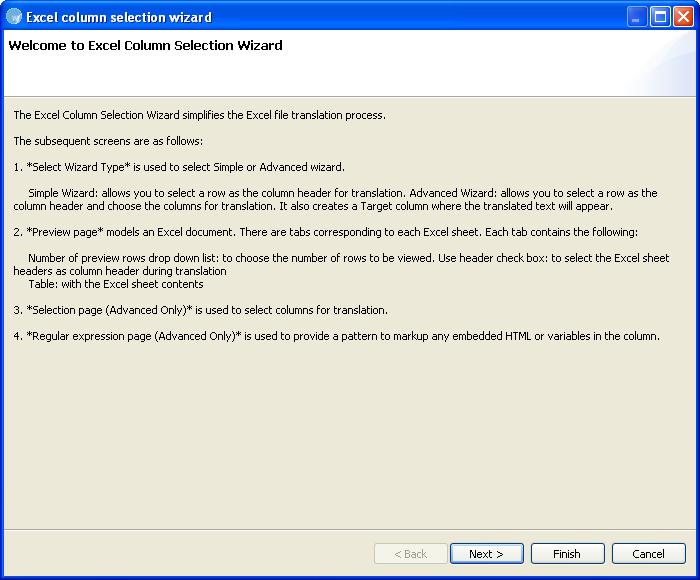Click the 'Welcome to Excel Column Selection Wizard' heading
Screen dimensions: 700x580
(x=146, y=46)
